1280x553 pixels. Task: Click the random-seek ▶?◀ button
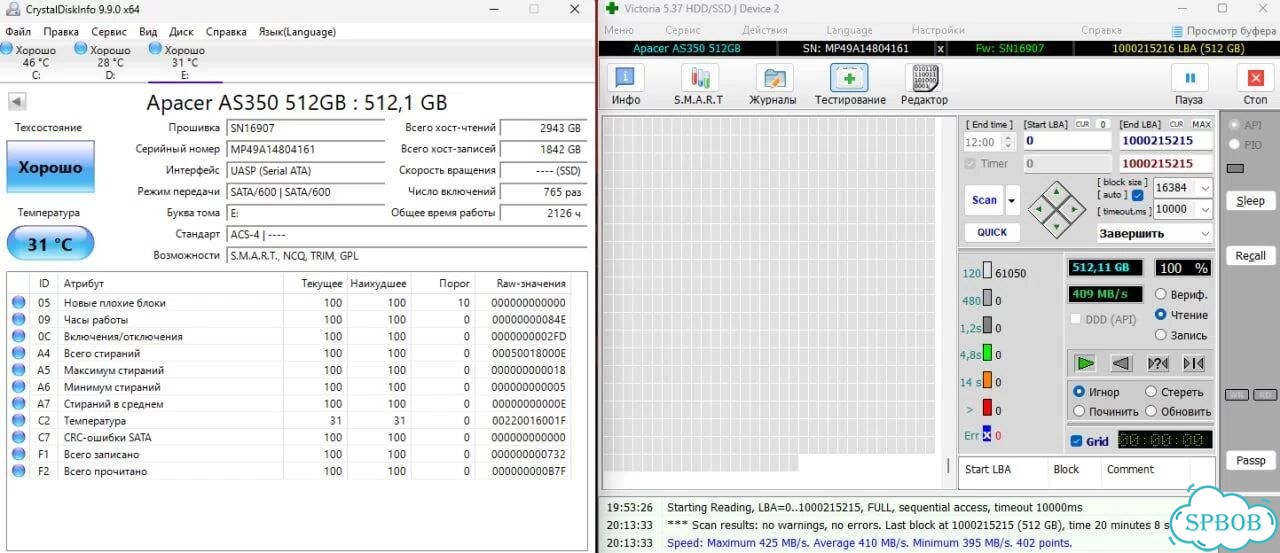[x=1158, y=363]
